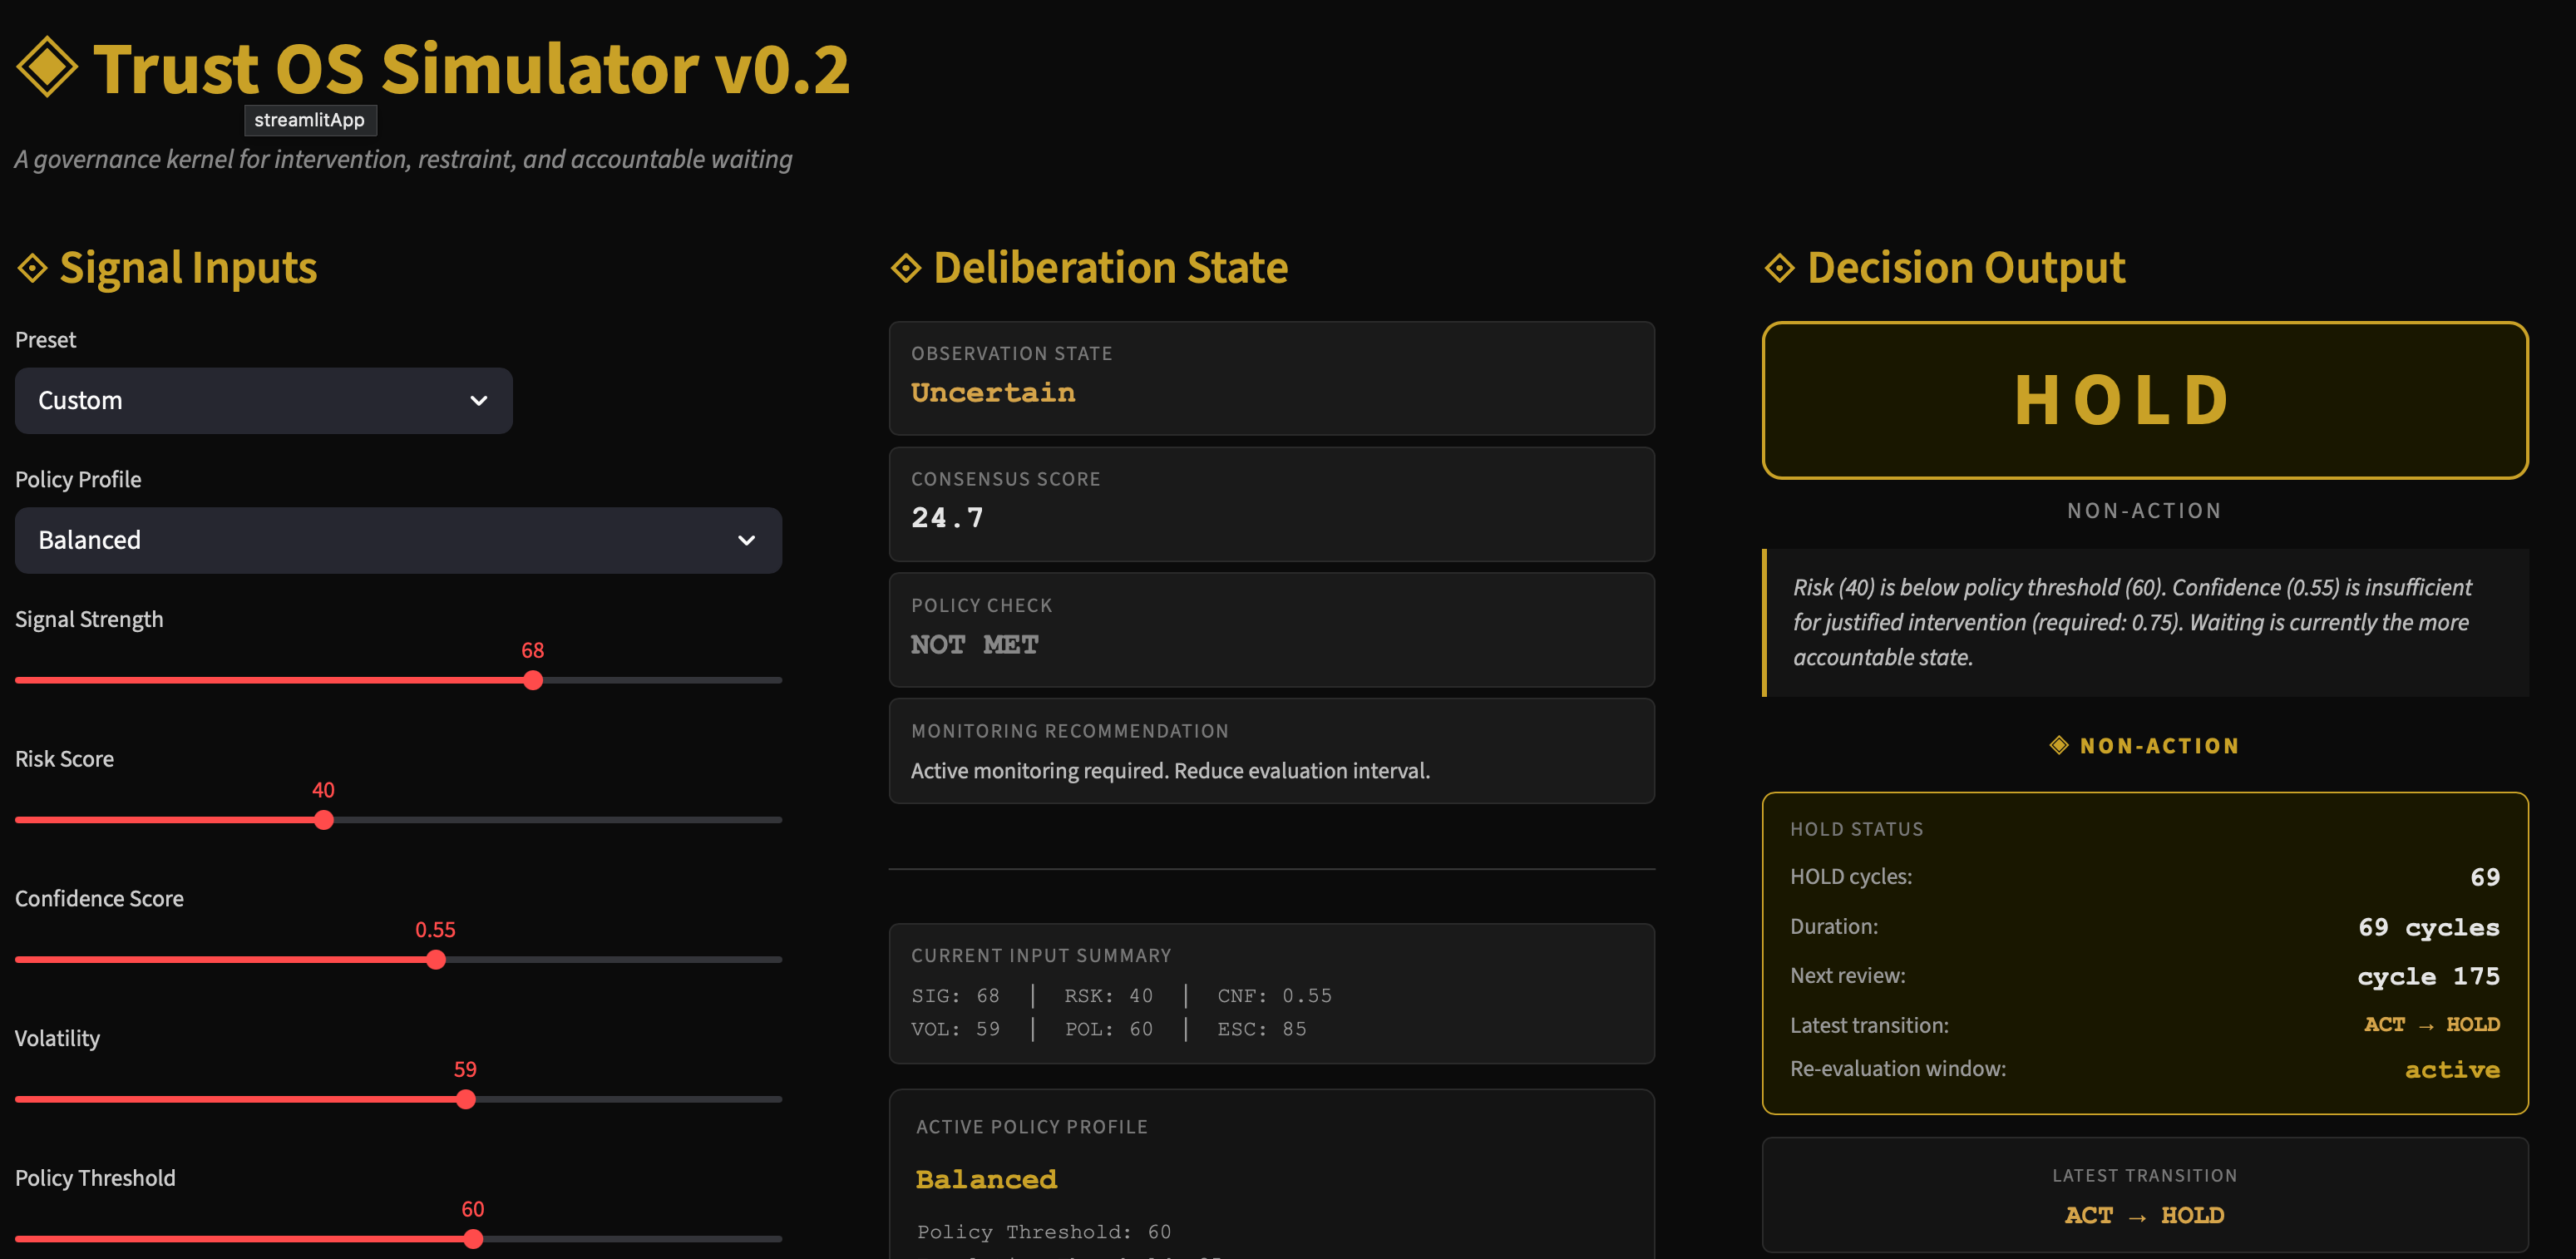The width and height of the screenshot is (2576, 1259).
Task: Click the diamond icon beside Decision Output
Action: click(1779, 268)
